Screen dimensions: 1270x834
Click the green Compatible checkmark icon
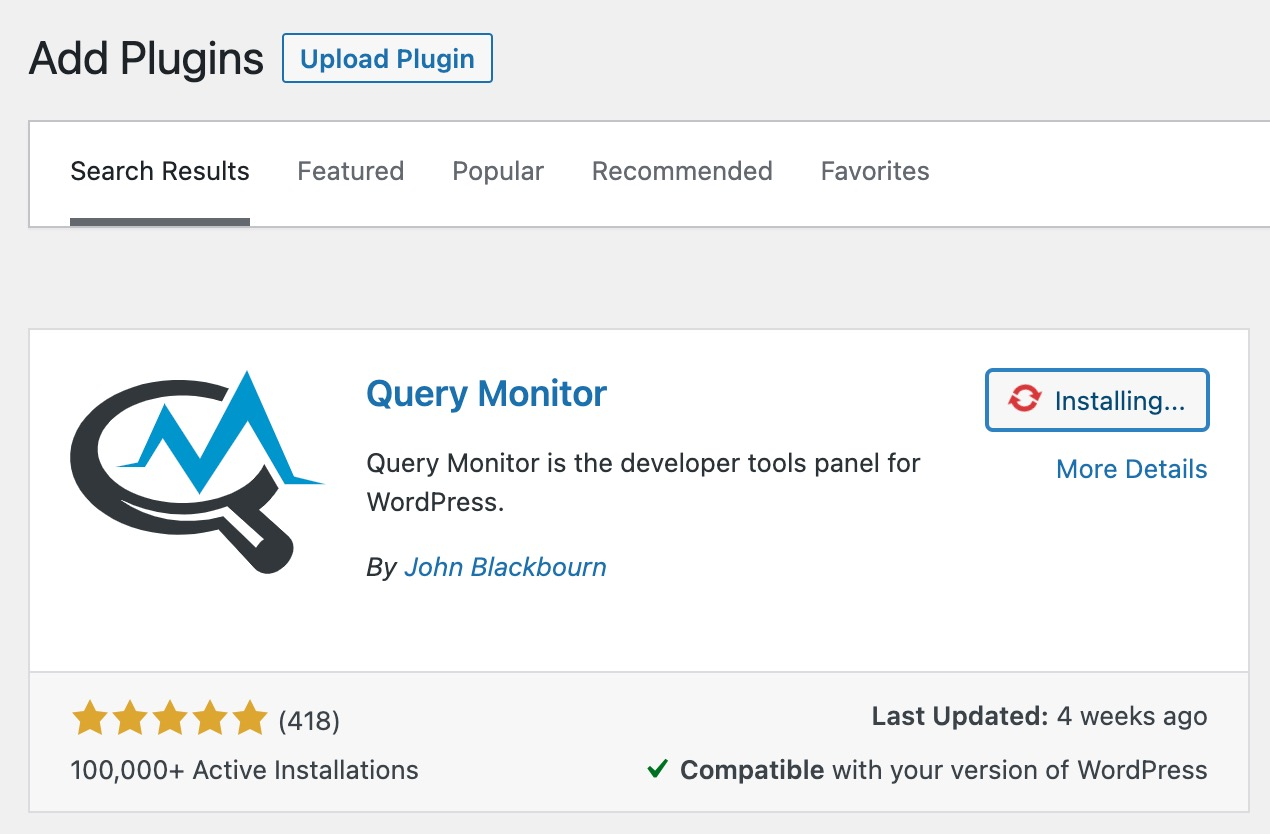click(x=657, y=769)
